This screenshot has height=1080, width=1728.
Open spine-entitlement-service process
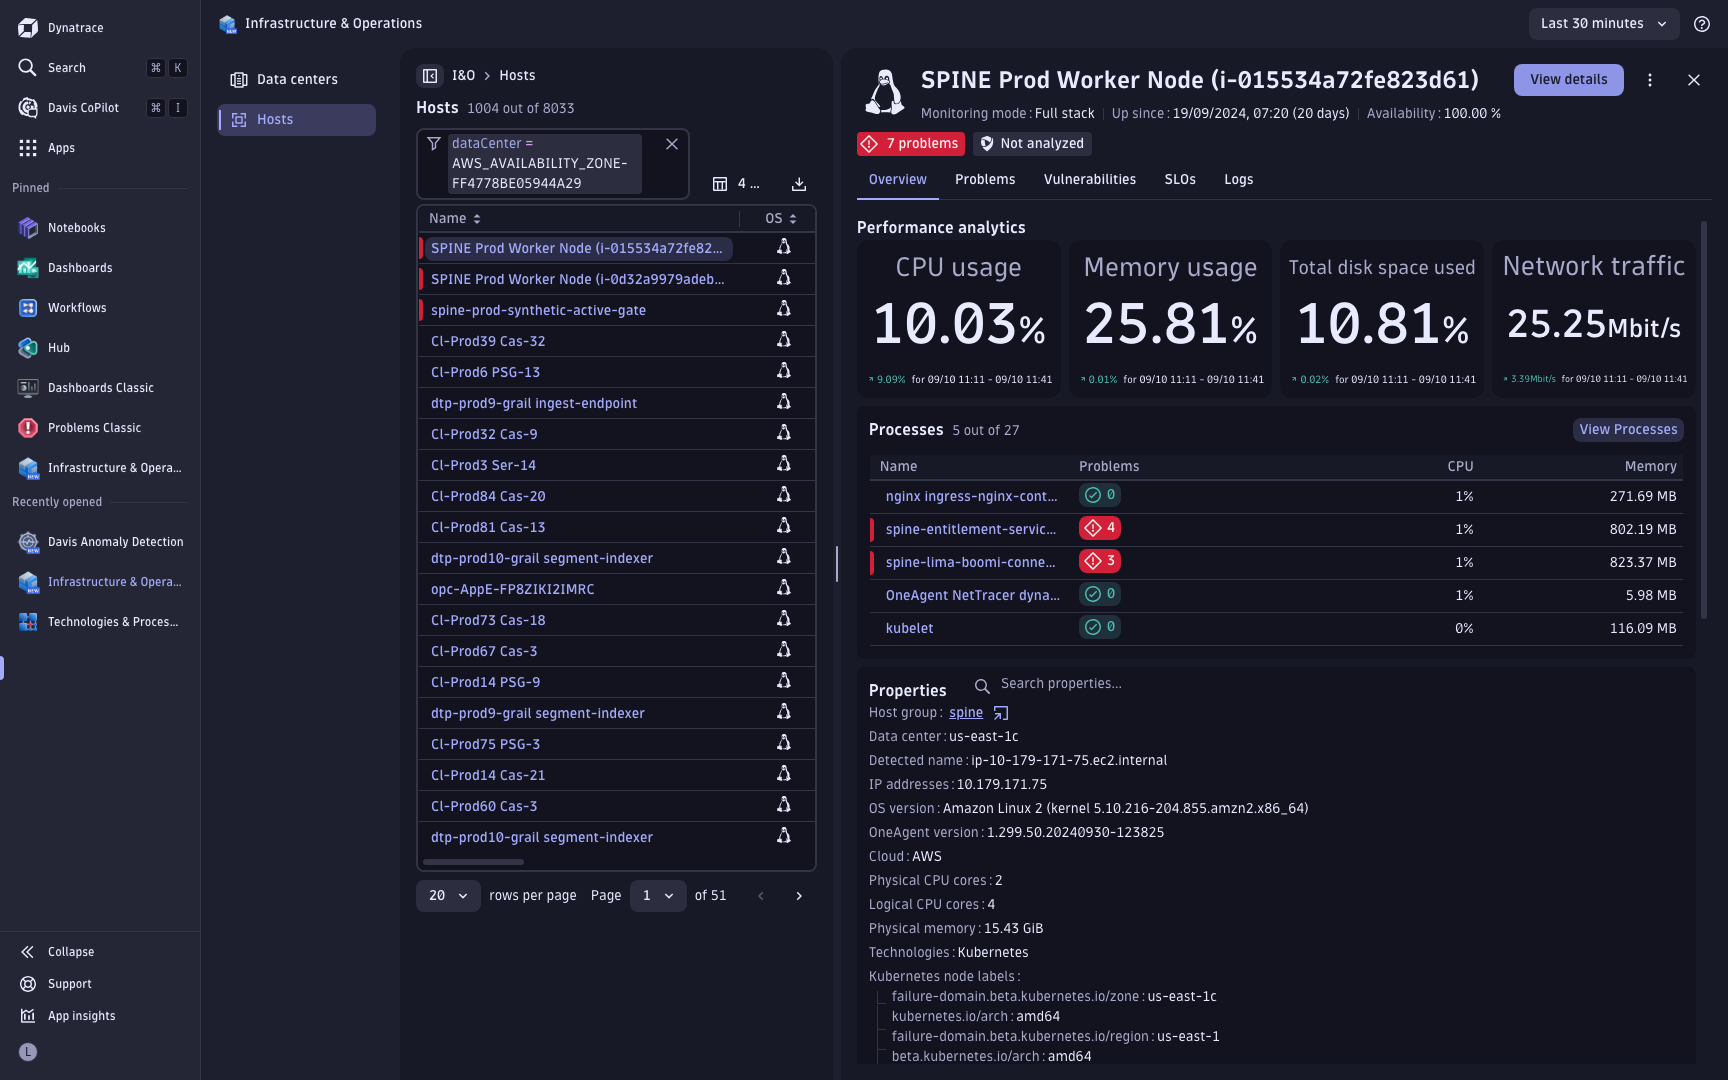(970, 530)
